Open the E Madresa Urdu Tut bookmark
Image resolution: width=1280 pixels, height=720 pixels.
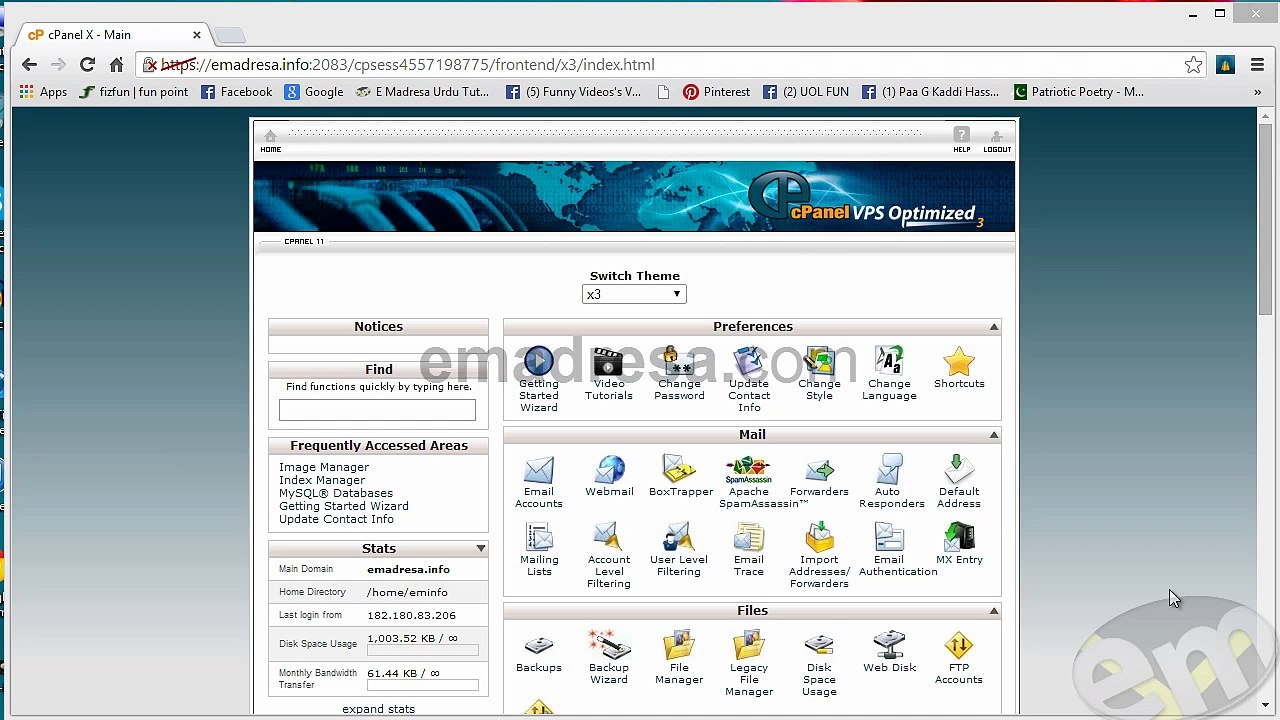click(422, 92)
